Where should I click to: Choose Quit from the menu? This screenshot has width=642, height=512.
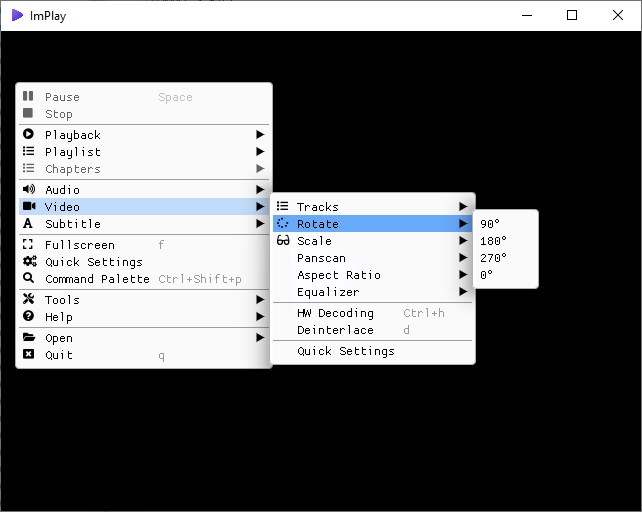(x=144, y=355)
